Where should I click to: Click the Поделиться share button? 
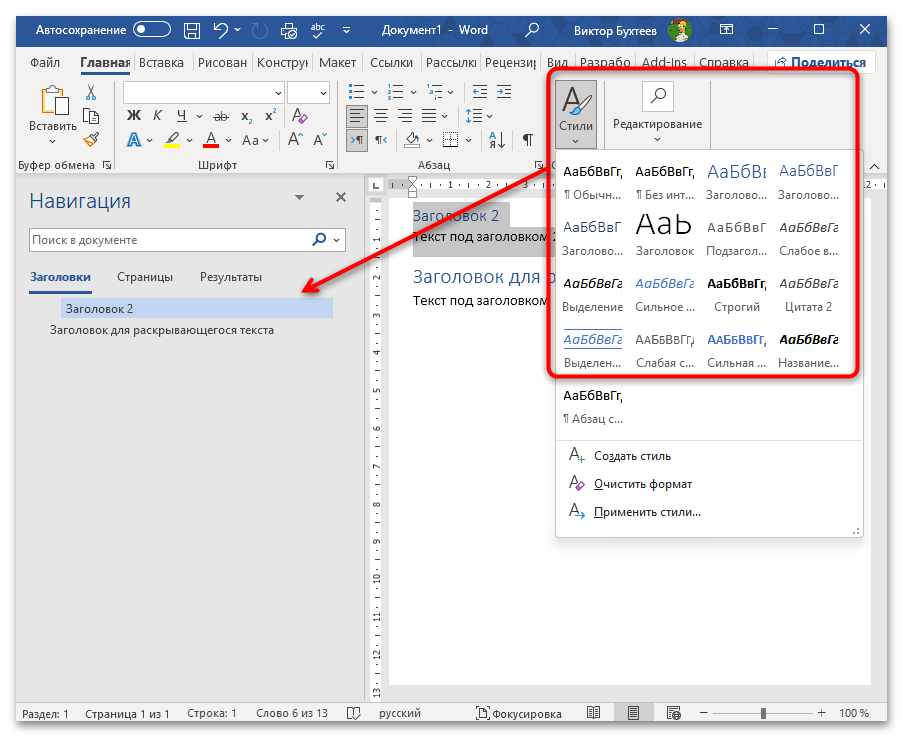(820, 62)
